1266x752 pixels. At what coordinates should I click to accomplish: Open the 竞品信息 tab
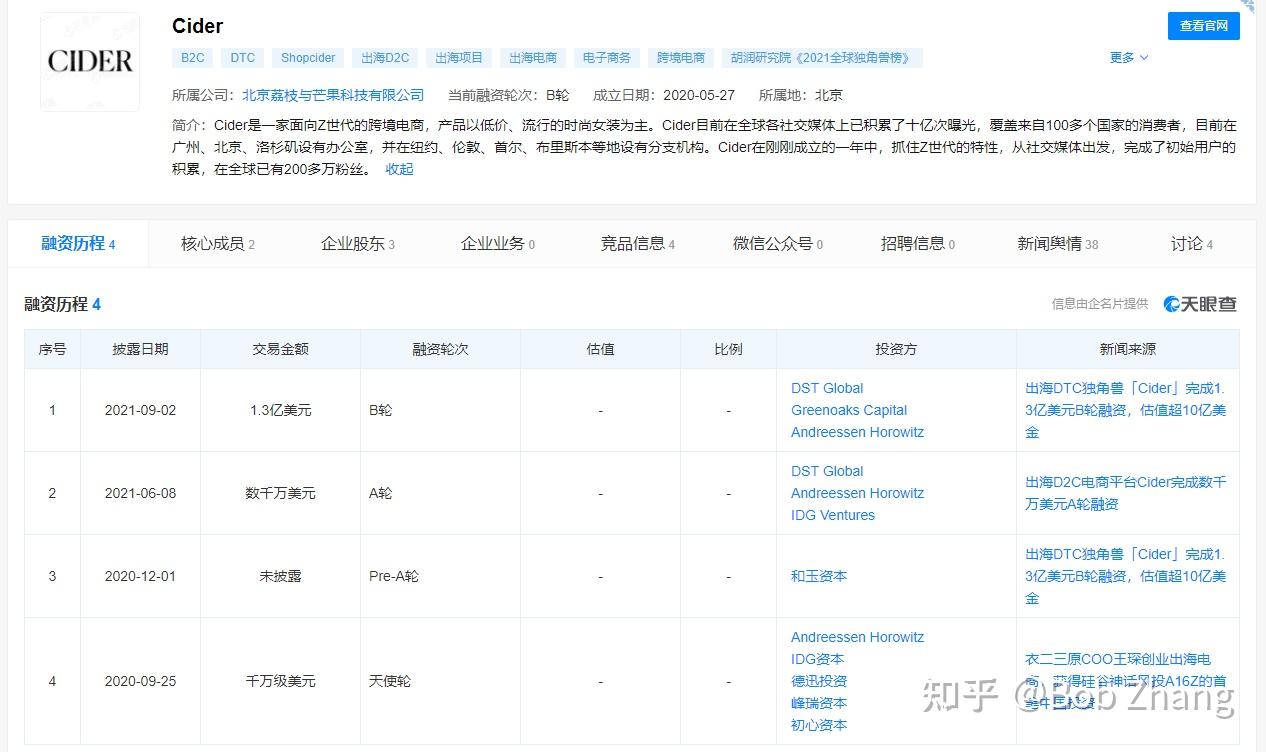coord(638,243)
